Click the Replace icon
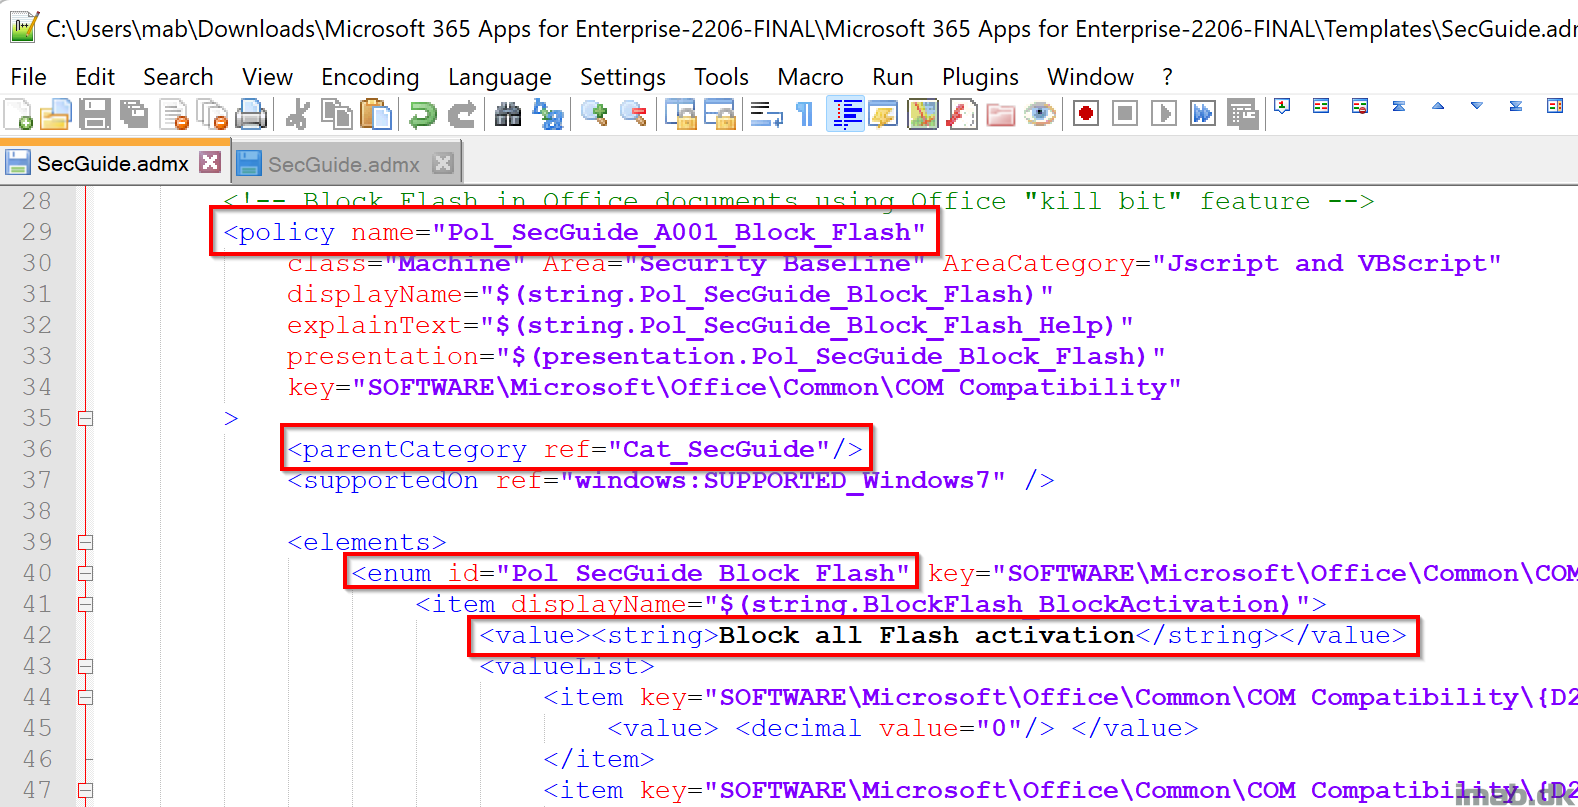This screenshot has width=1578, height=807. coord(548,115)
